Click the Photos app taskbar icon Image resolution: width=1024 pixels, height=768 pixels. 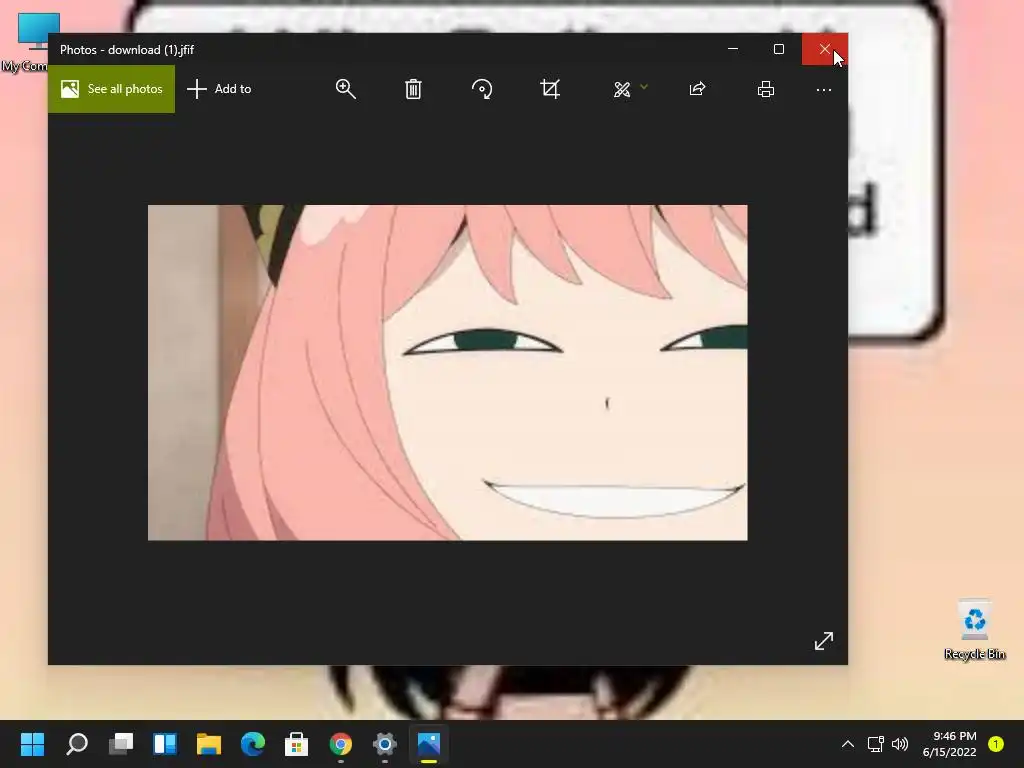pyautogui.click(x=429, y=744)
